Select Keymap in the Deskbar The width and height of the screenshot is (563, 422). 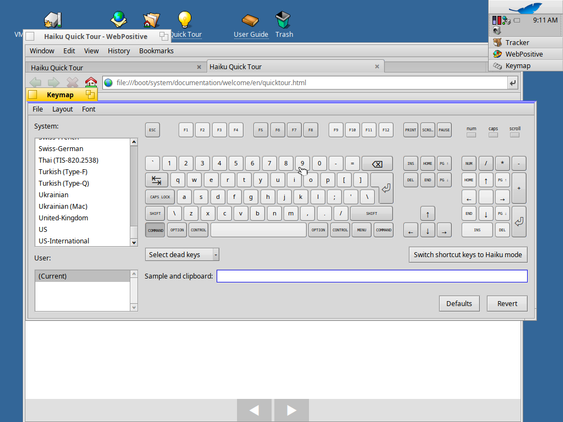pos(526,66)
